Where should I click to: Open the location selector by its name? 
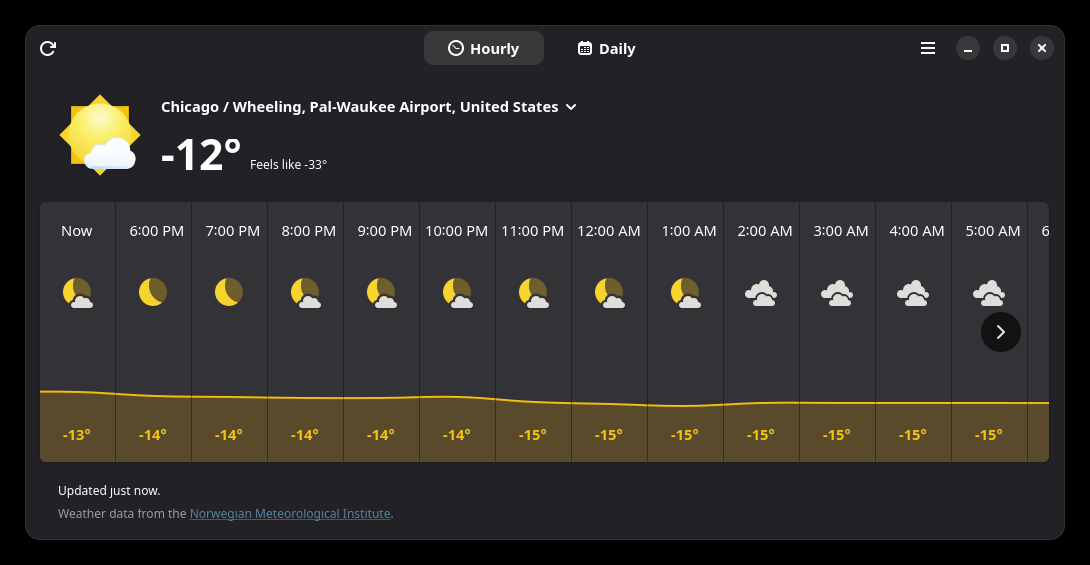[x=359, y=107]
